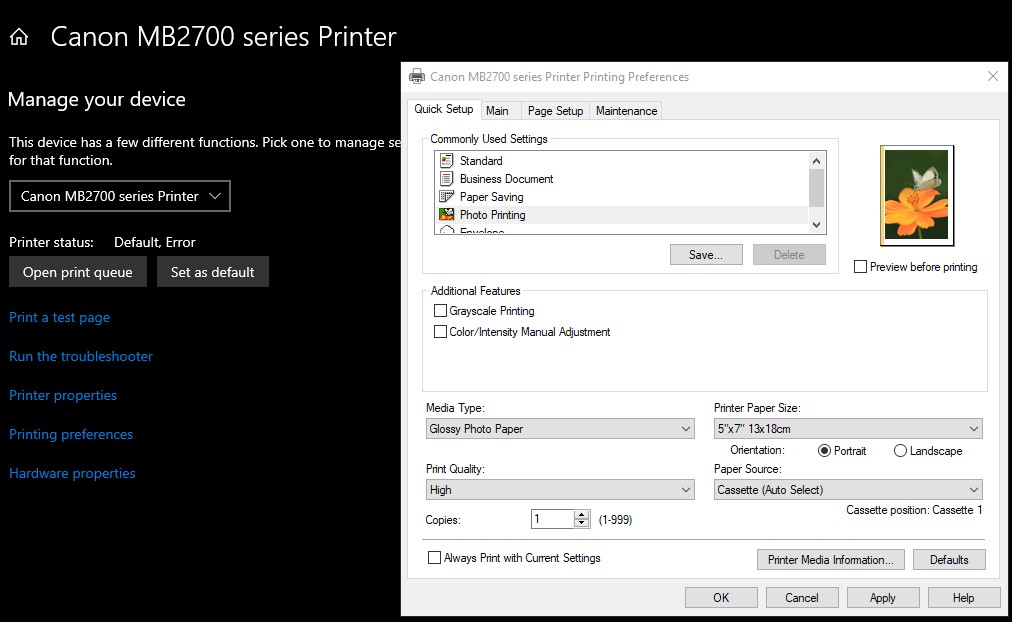Image resolution: width=1012 pixels, height=622 pixels.
Task: Click the printer icon in the dialog title bar
Action: pos(415,76)
